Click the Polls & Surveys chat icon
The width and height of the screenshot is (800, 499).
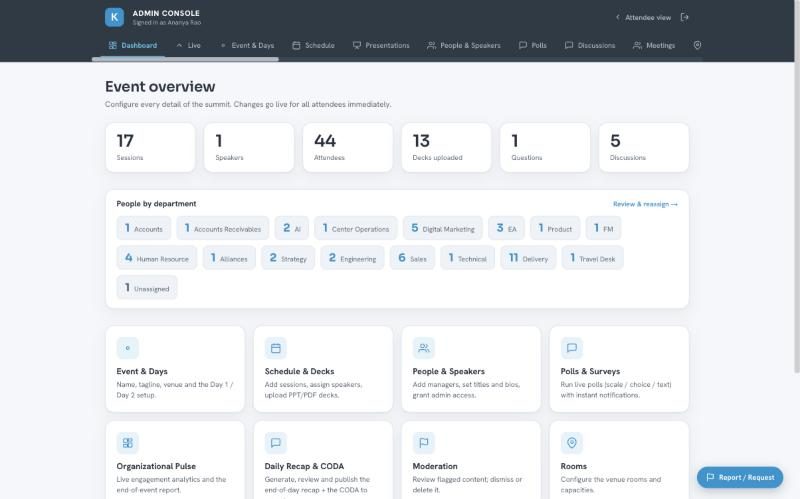(x=571, y=348)
